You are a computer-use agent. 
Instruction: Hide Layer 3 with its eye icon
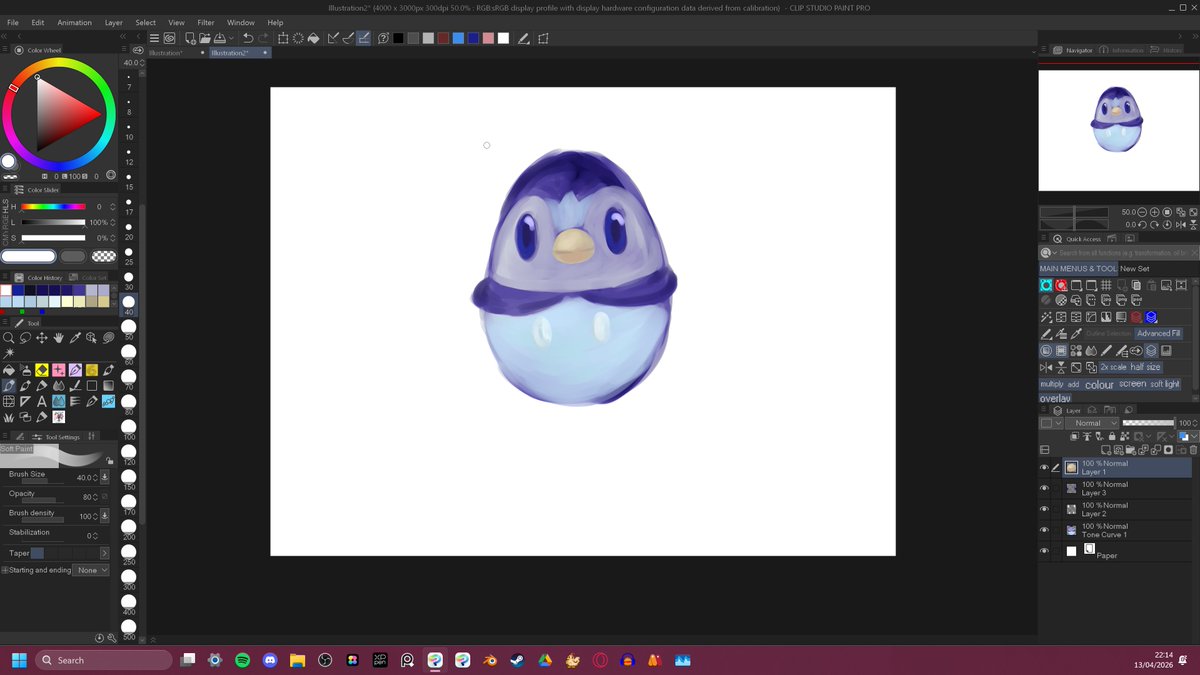point(1044,489)
